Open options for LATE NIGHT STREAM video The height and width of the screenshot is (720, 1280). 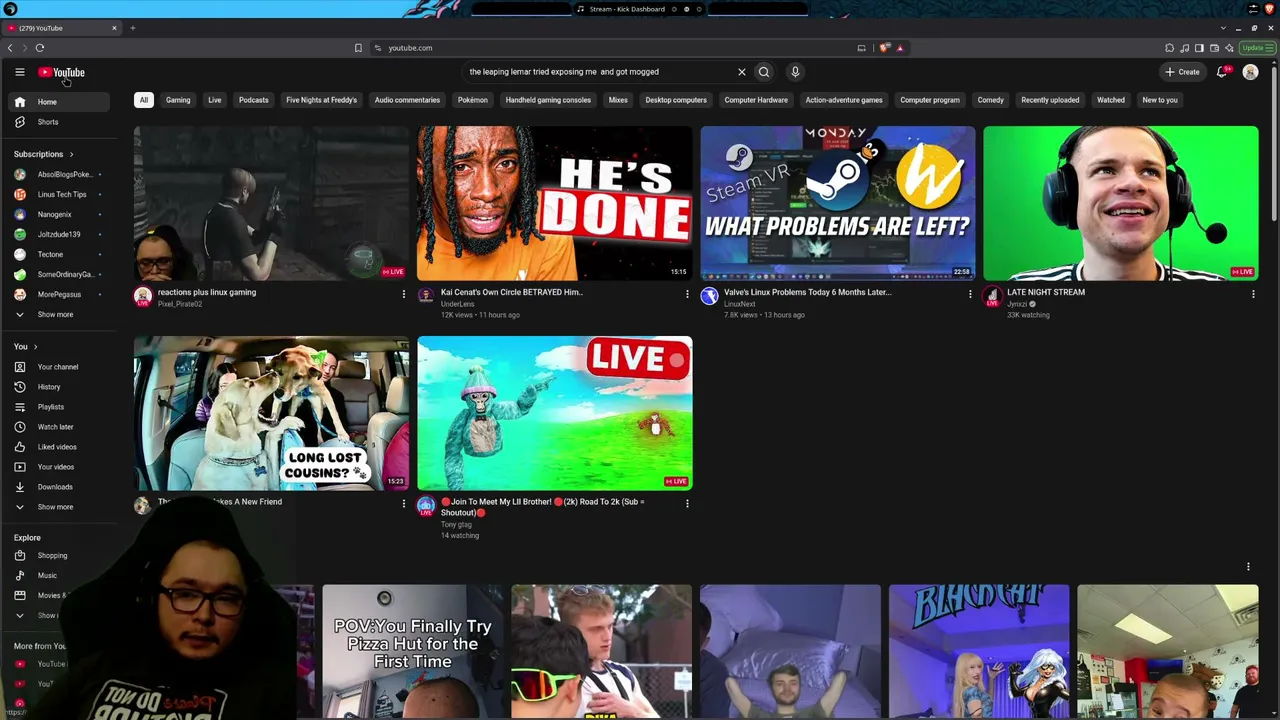click(1253, 294)
